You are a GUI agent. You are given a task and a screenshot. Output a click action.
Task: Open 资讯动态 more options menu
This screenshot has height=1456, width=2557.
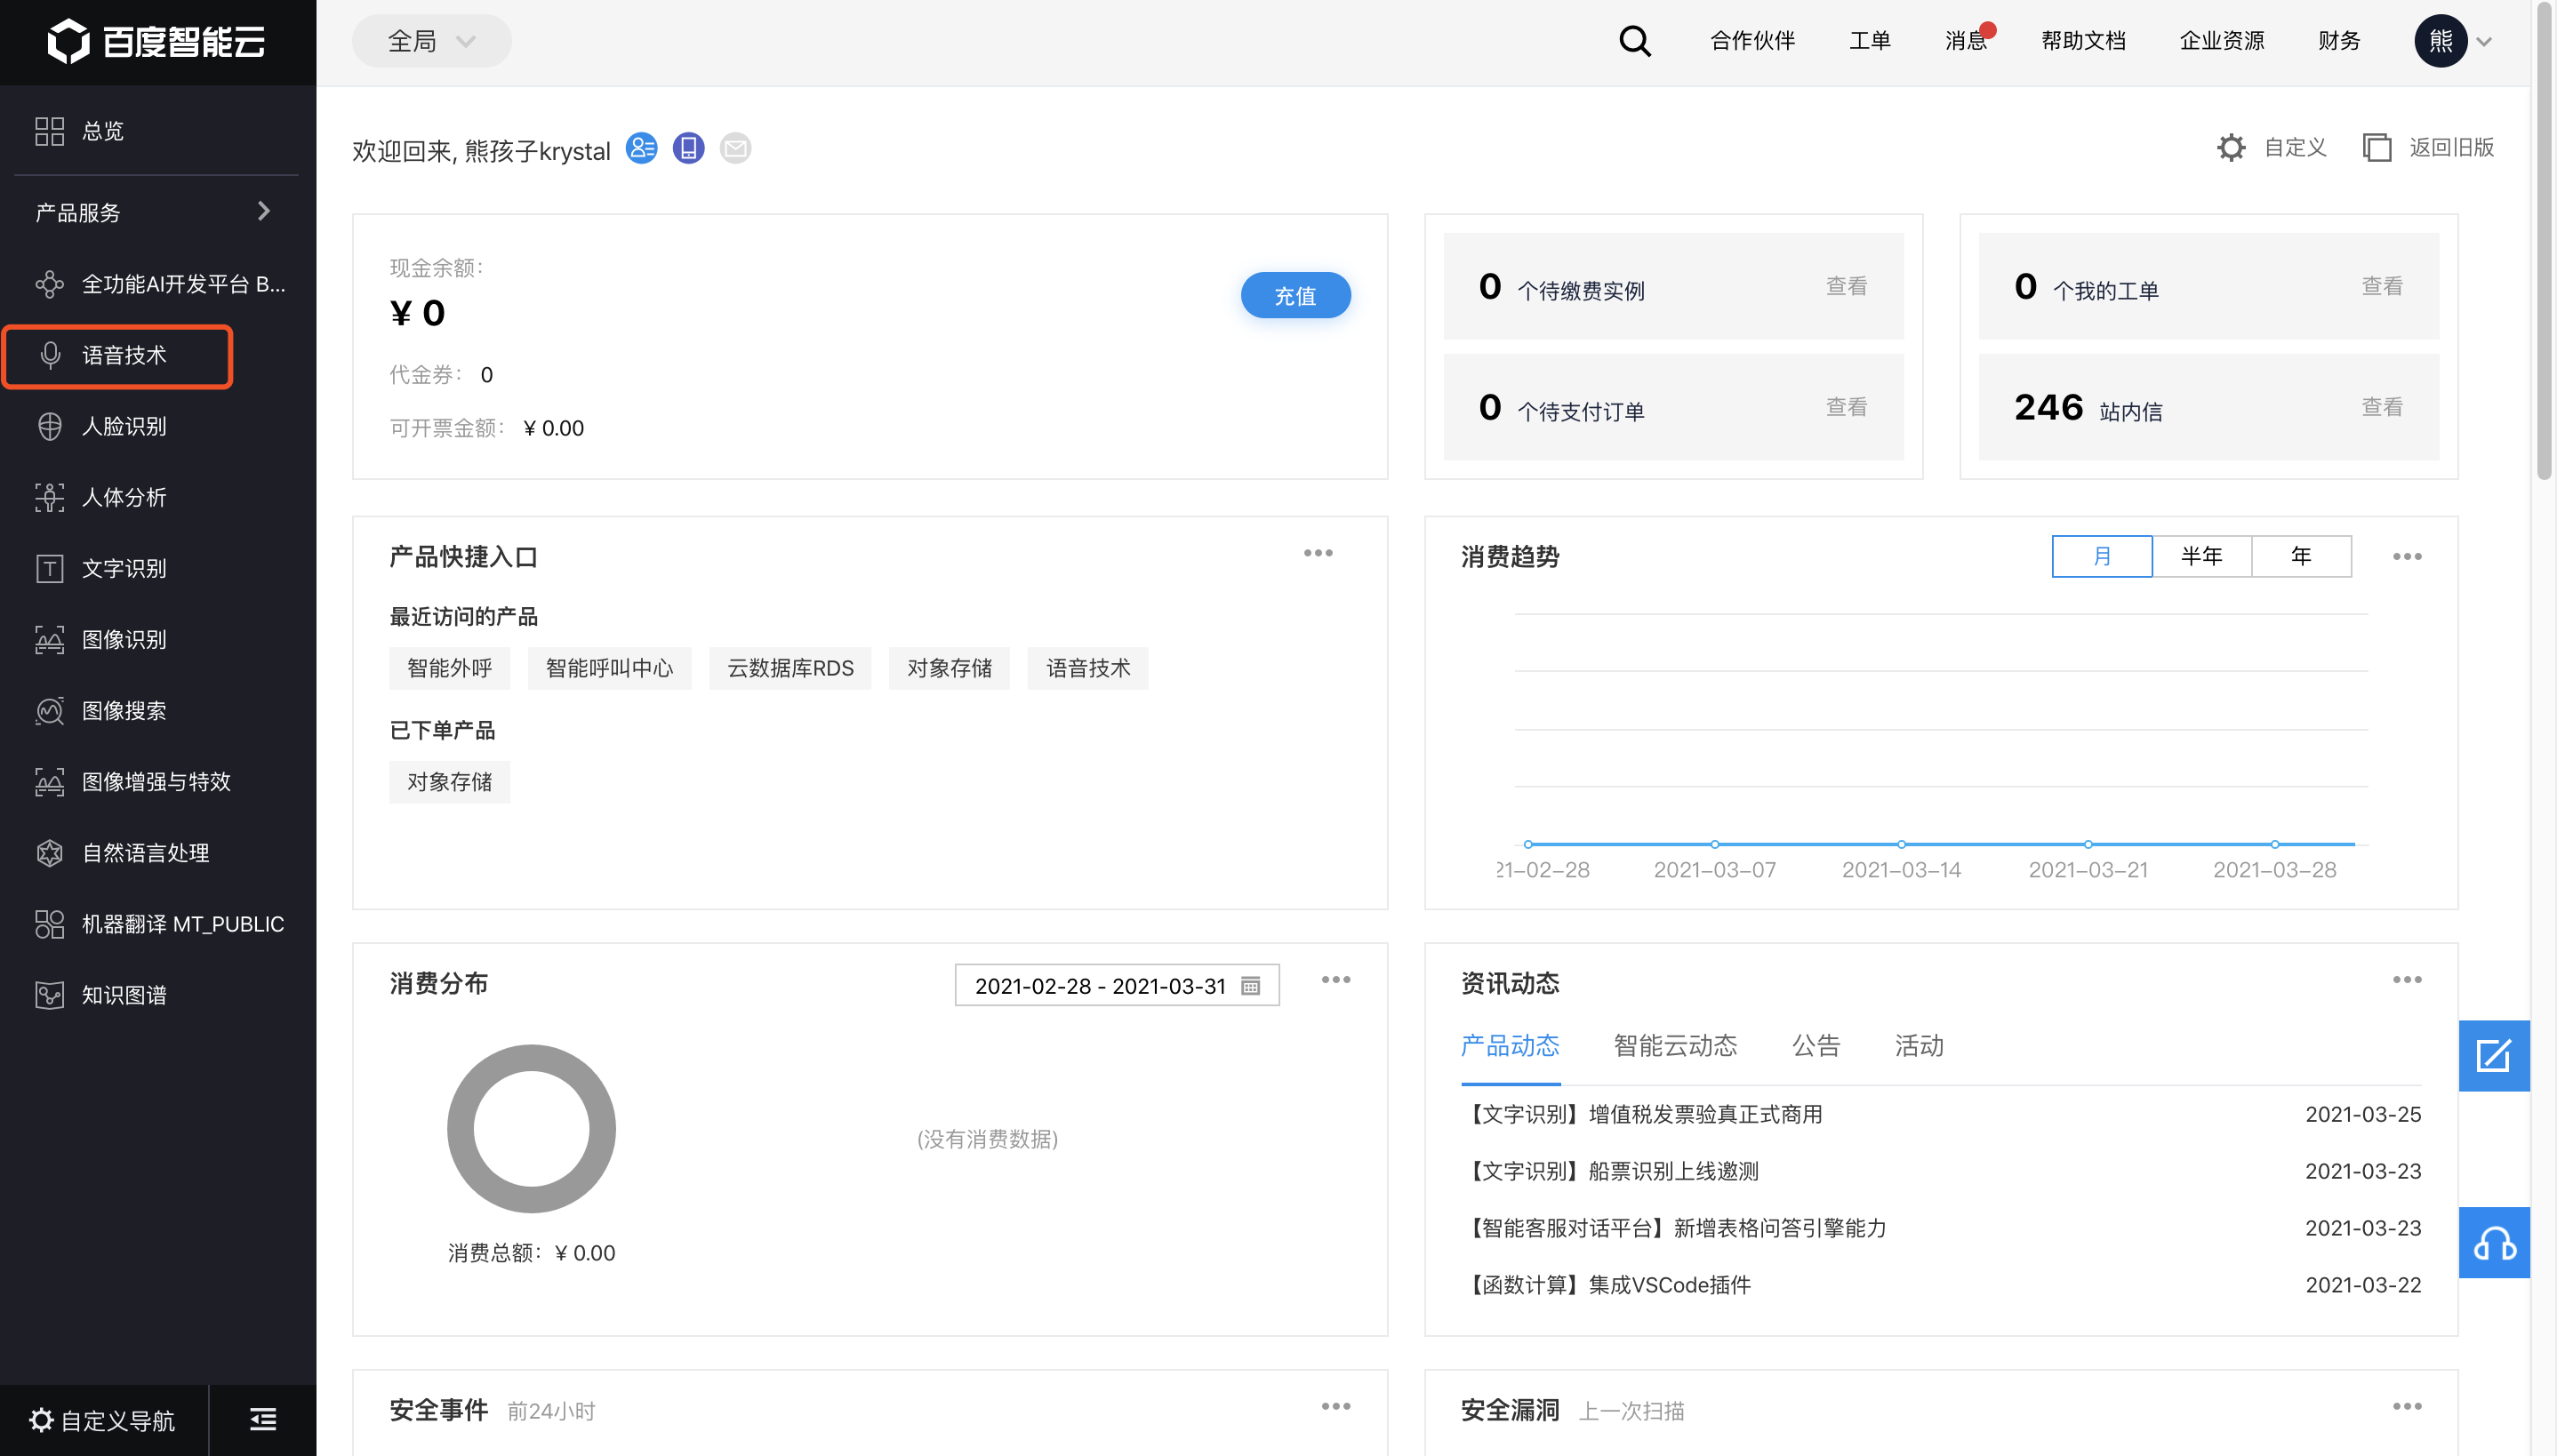point(2407,980)
